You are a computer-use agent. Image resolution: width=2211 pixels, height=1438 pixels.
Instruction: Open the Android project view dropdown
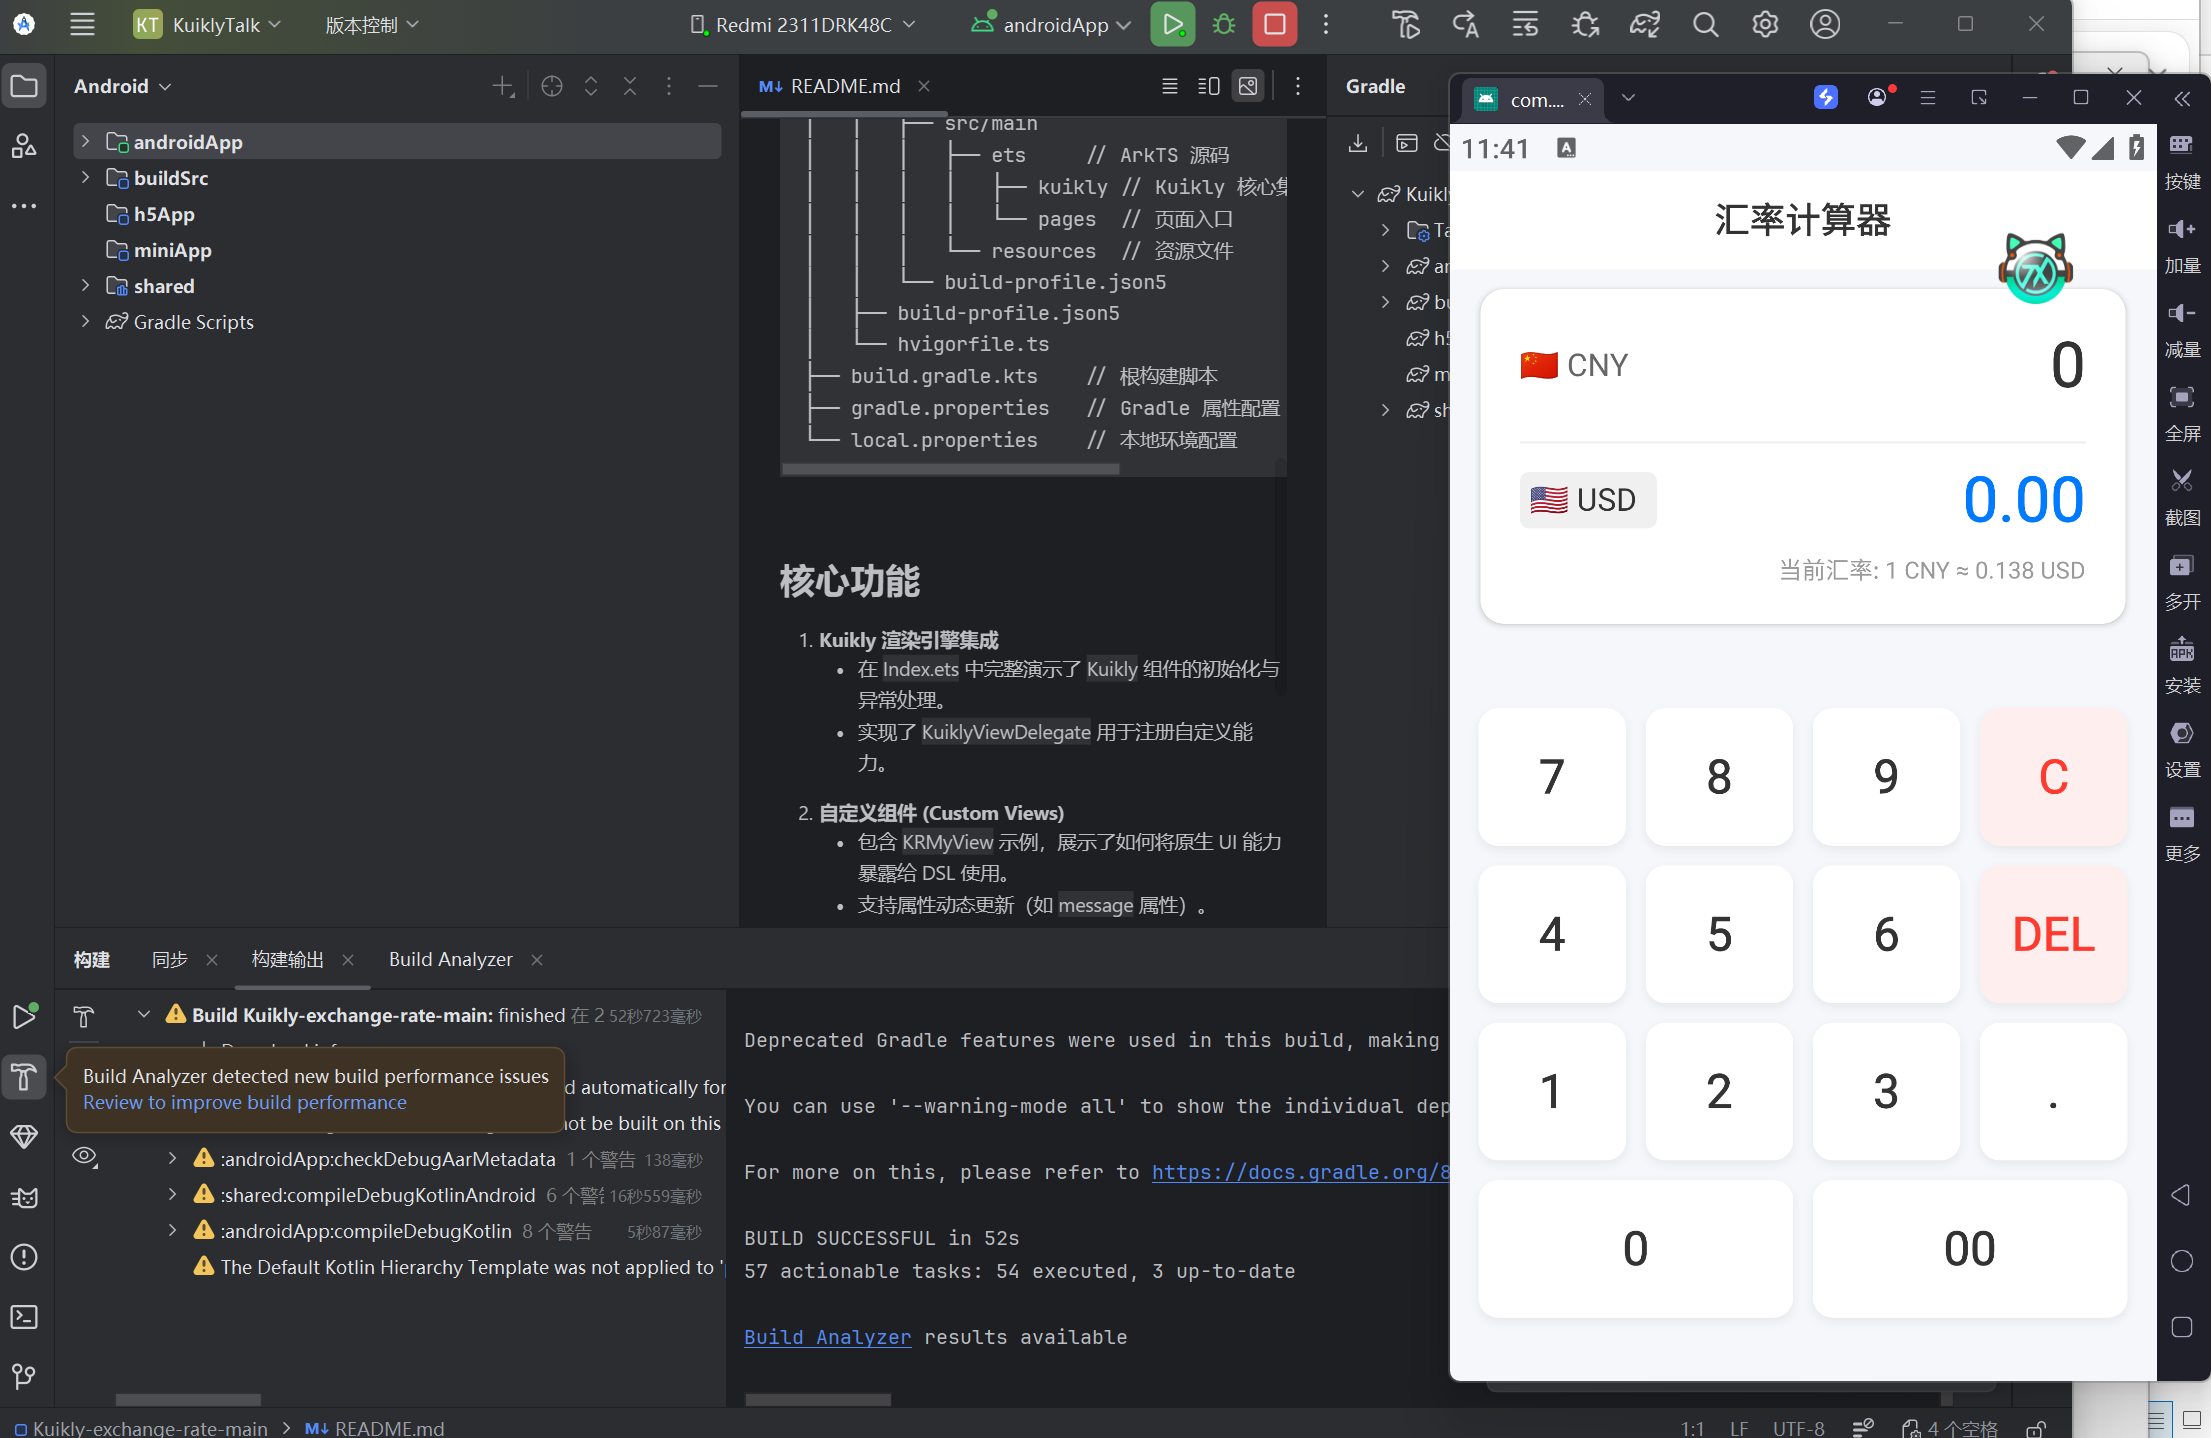(x=122, y=86)
